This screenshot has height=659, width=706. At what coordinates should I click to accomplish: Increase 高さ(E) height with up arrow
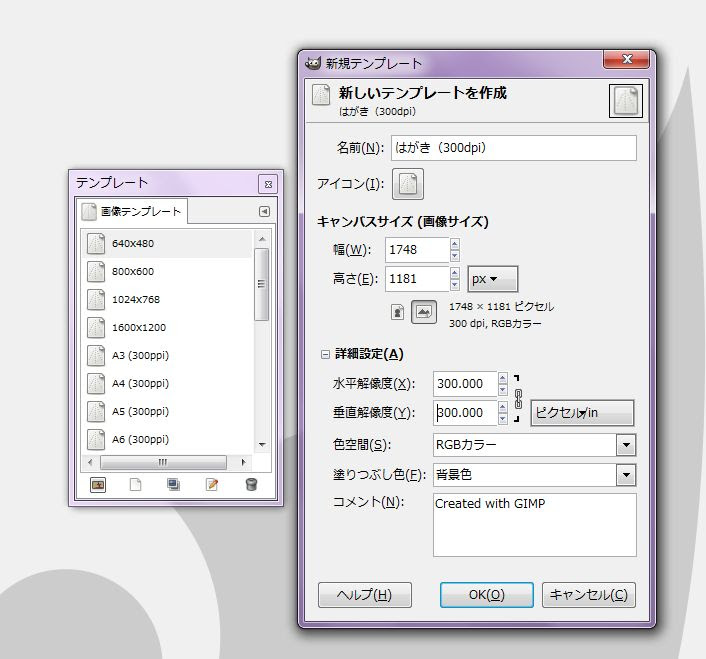[x=455, y=273]
